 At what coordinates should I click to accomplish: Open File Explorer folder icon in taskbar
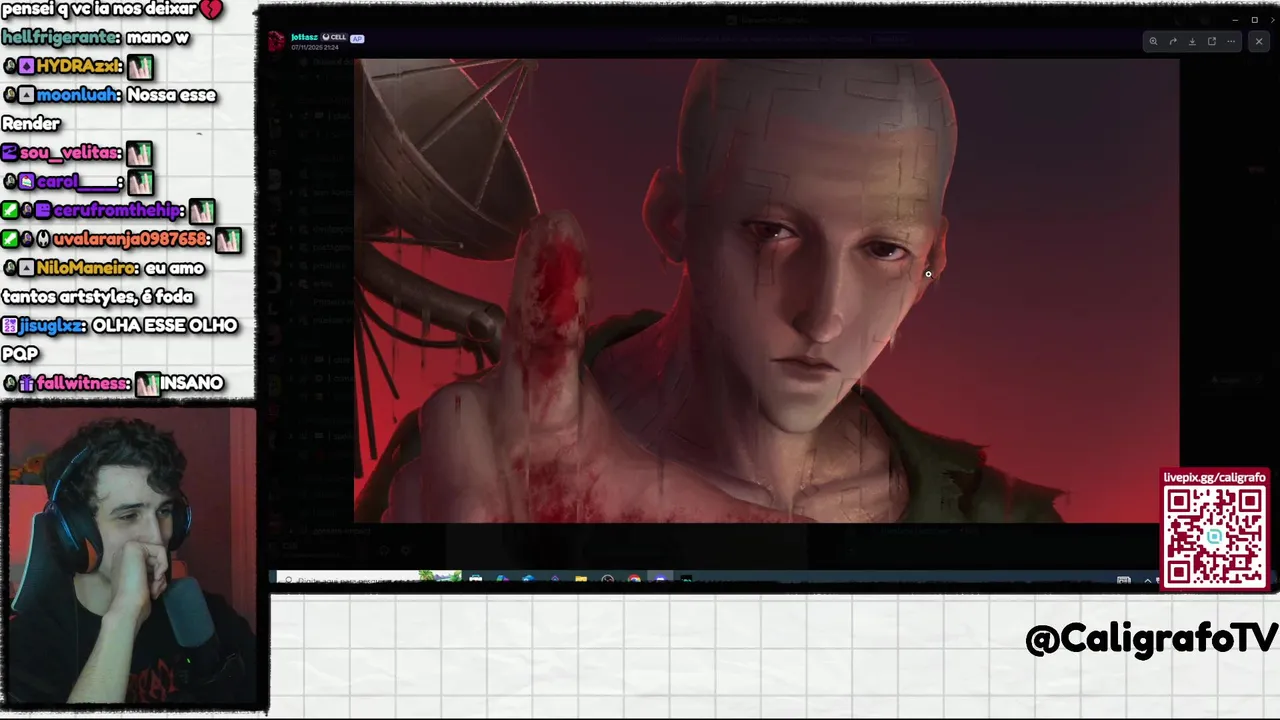pyautogui.click(x=581, y=579)
